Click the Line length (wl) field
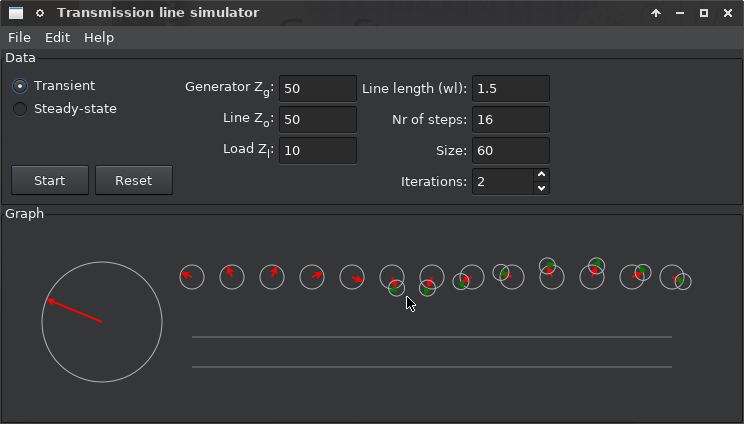The width and height of the screenshot is (744, 424). click(511, 88)
